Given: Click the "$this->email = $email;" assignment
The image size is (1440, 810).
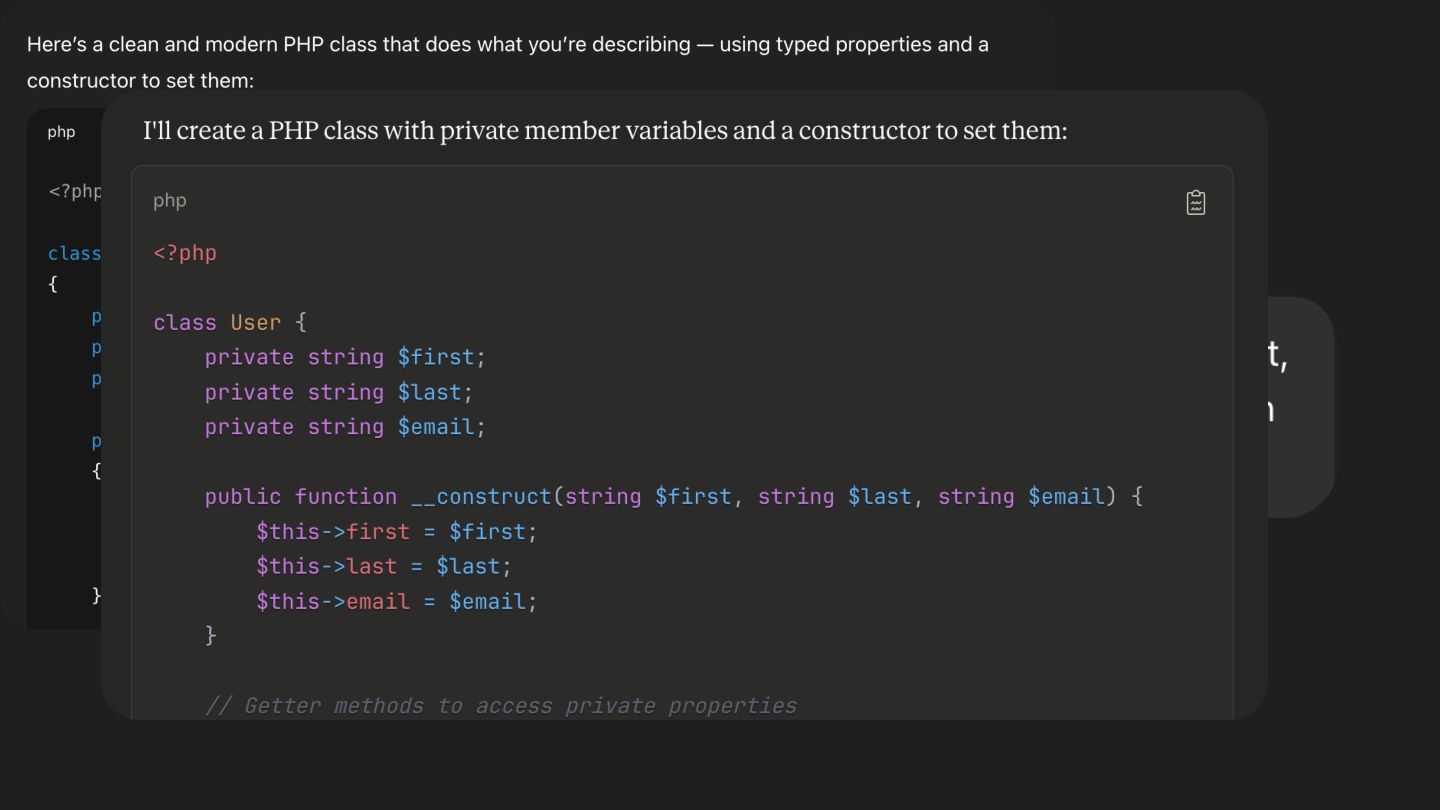Looking at the screenshot, I should coord(396,601).
